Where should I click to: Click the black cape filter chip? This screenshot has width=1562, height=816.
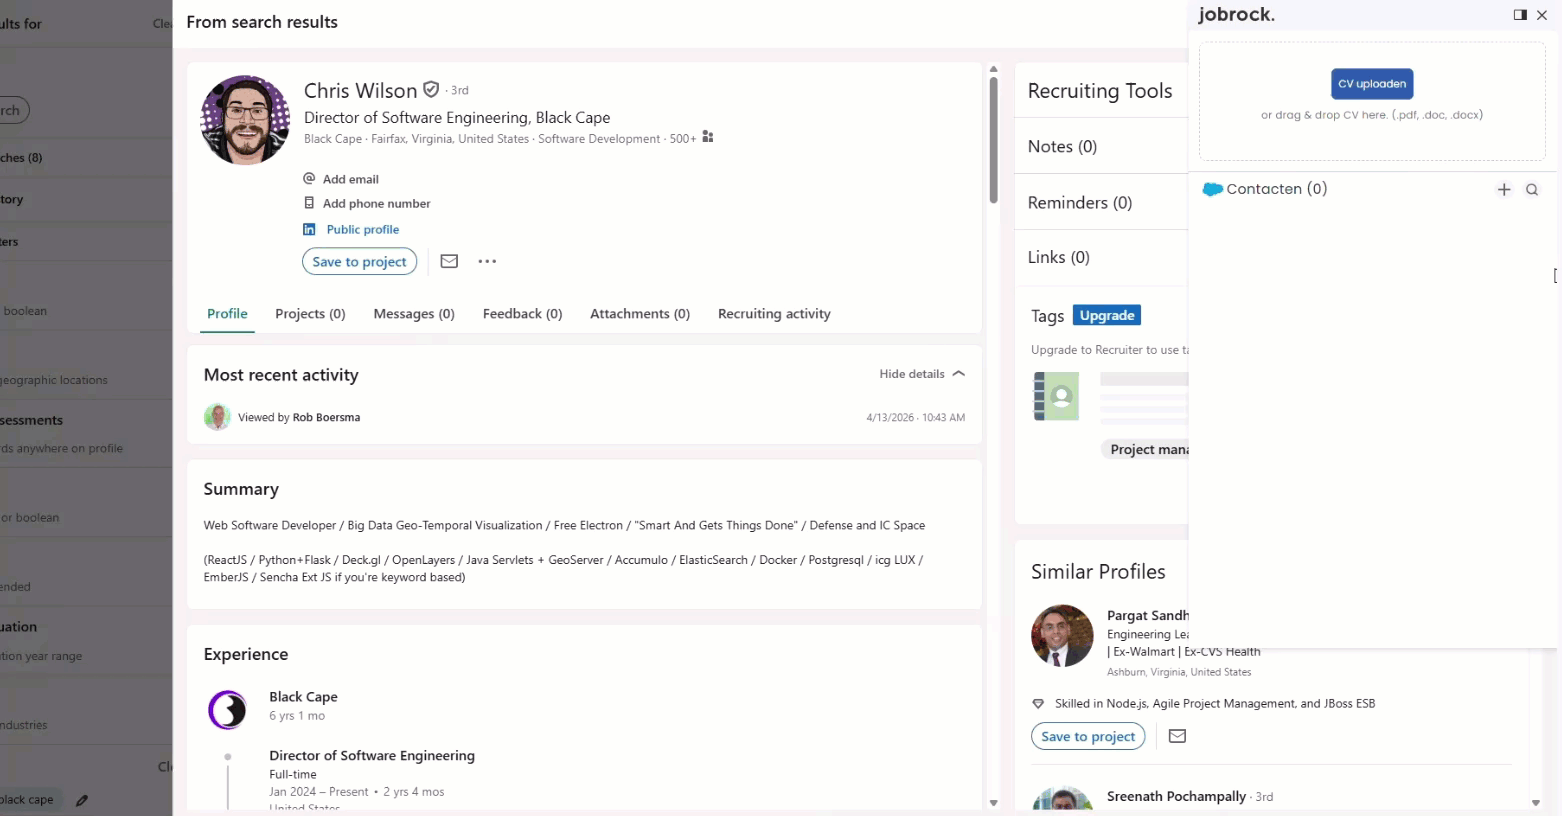(x=28, y=800)
